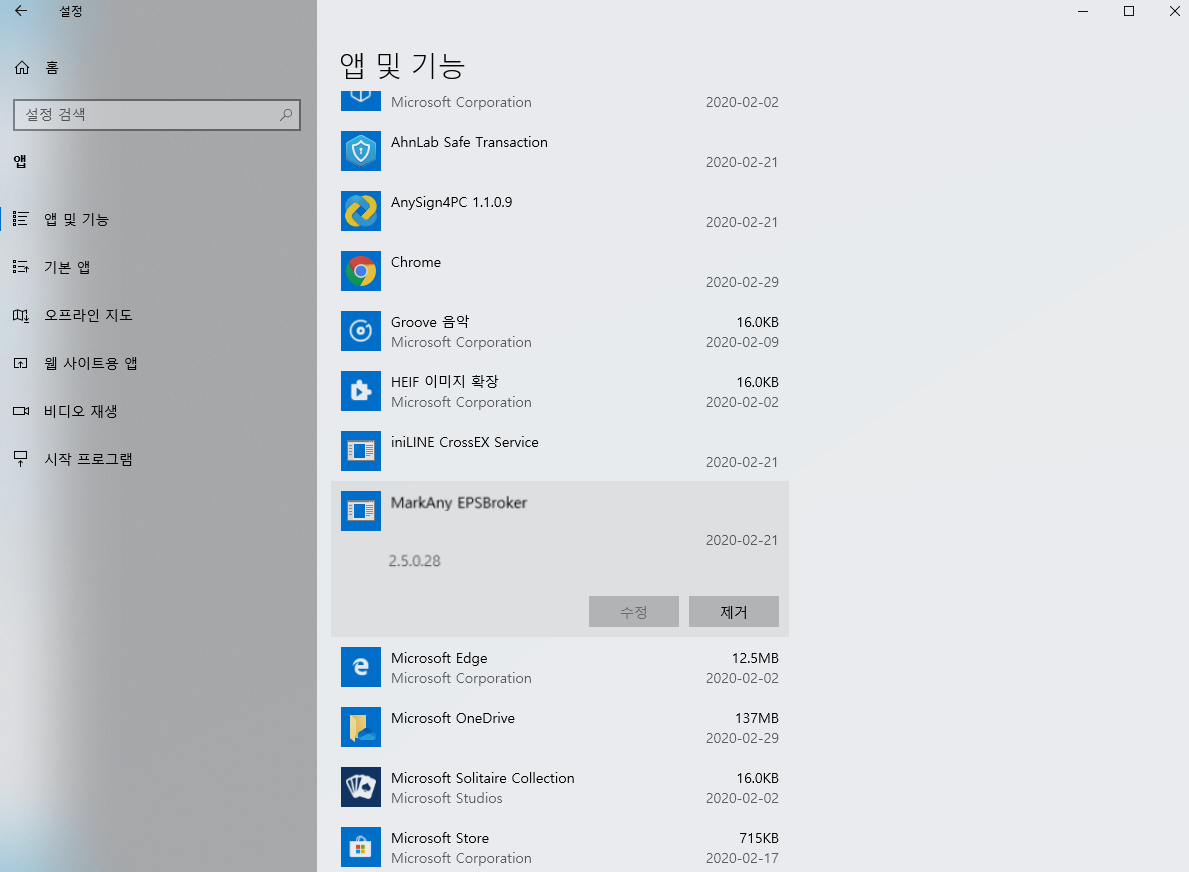Image resolution: width=1189 pixels, height=872 pixels.
Task: Click version number 2.5.0.28
Action: (x=414, y=561)
